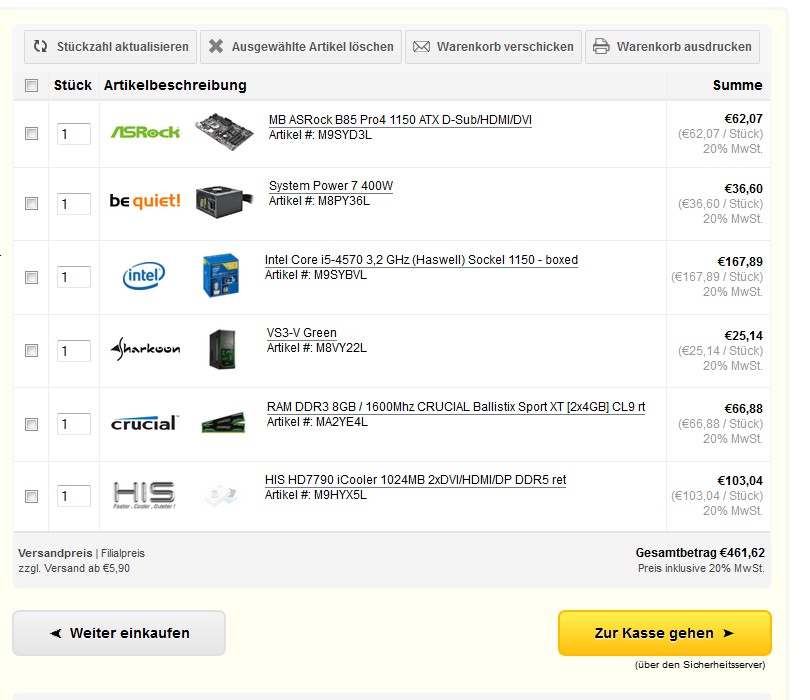This screenshot has width=810, height=700.
Task: Click the ASRock brand logo
Action: [145, 132]
